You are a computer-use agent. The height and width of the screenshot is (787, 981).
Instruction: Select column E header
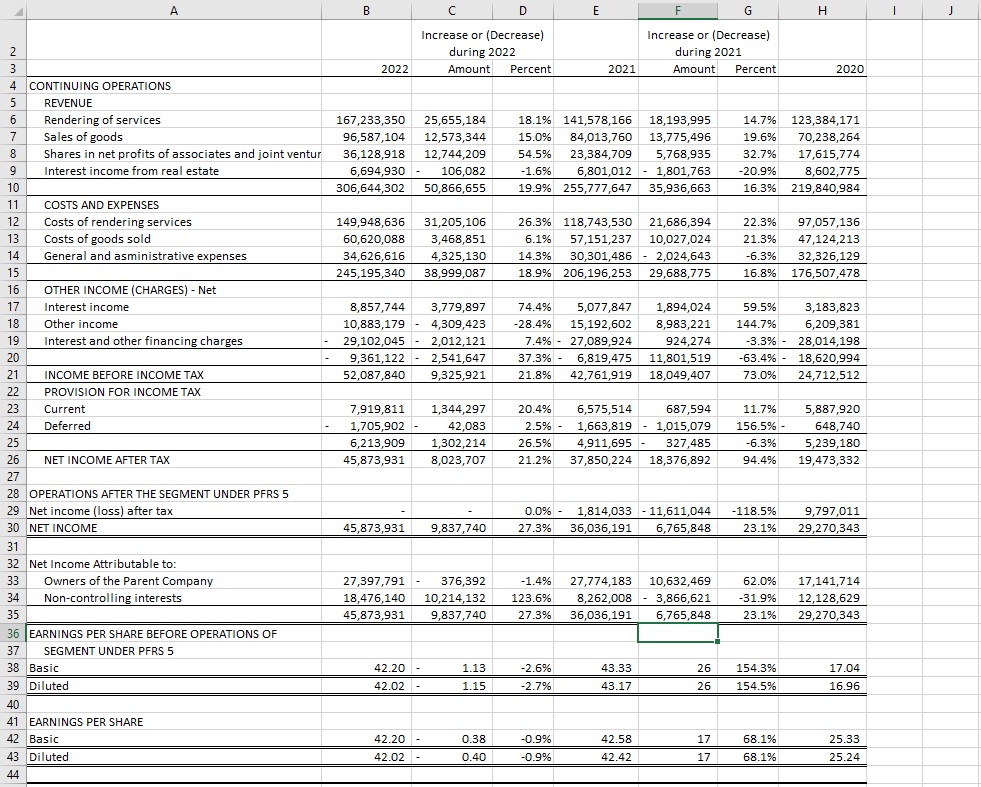click(596, 10)
